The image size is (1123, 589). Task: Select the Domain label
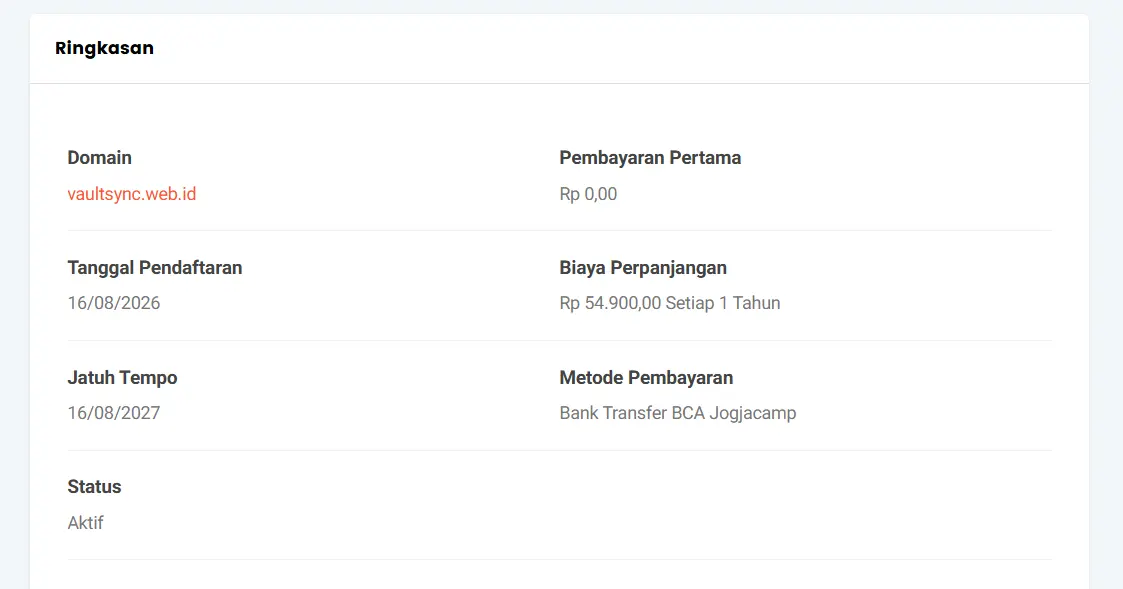click(100, 158)
